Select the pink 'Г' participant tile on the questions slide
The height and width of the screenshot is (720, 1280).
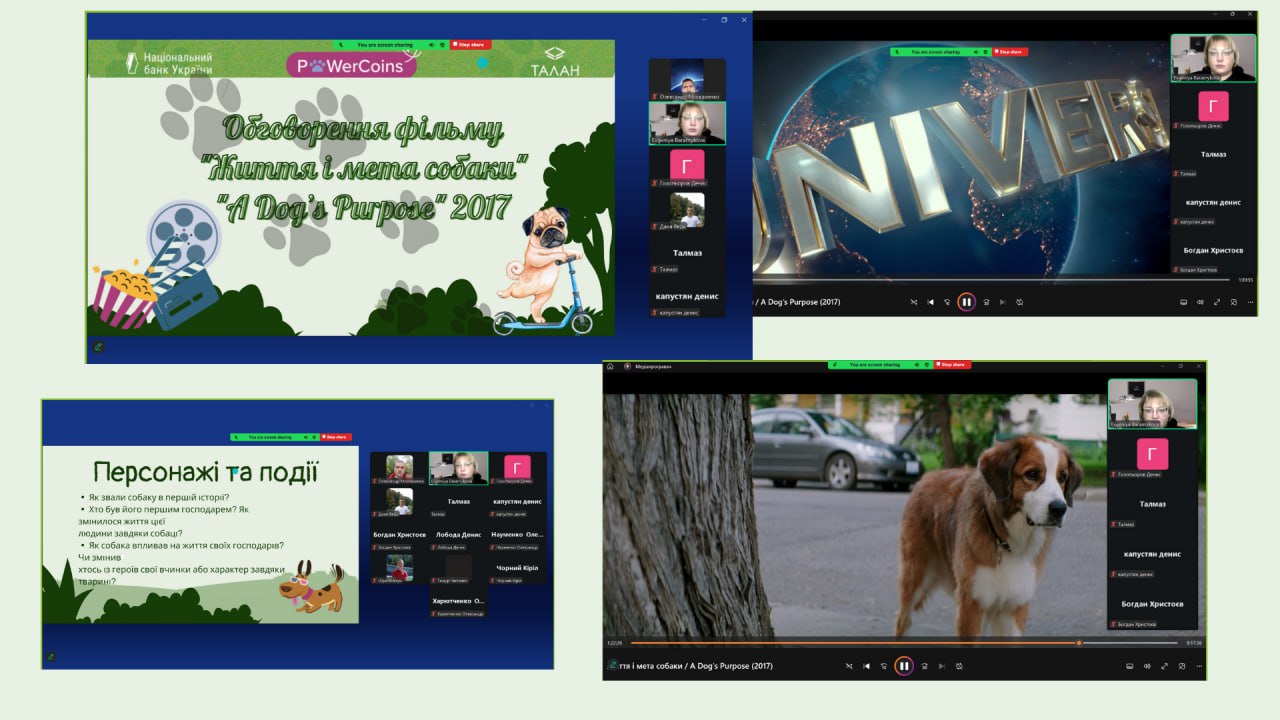click(517, 467)
